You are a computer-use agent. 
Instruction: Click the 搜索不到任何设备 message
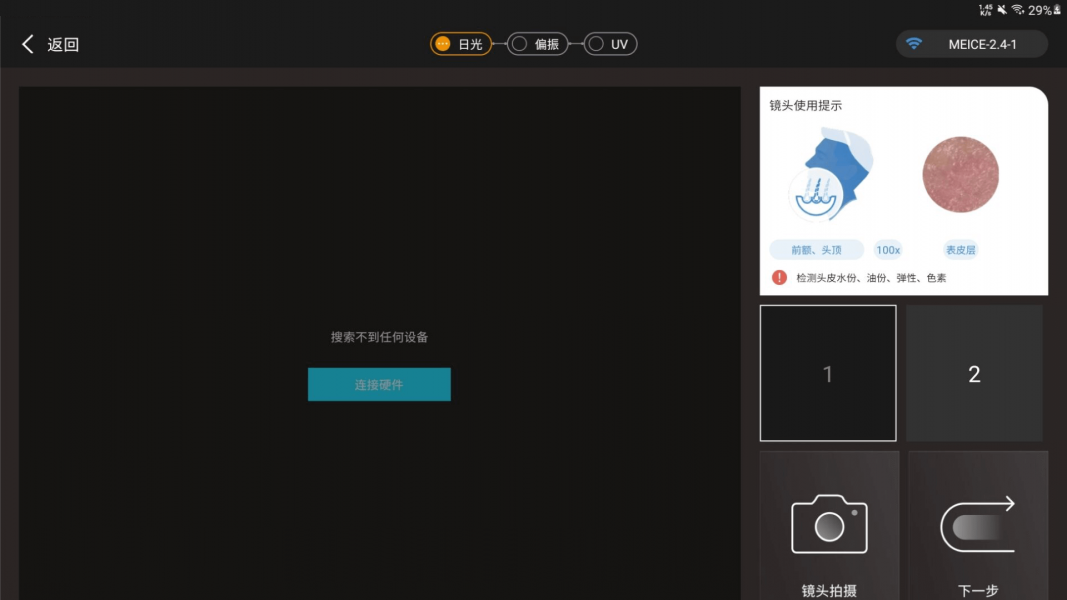point(379,337)
